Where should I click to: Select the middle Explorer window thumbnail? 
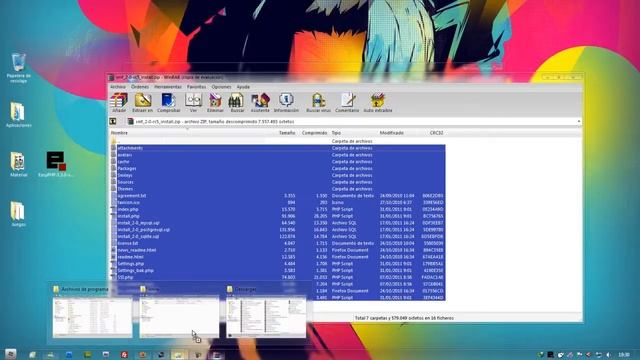pyautogui.click(x=179, y=312)
